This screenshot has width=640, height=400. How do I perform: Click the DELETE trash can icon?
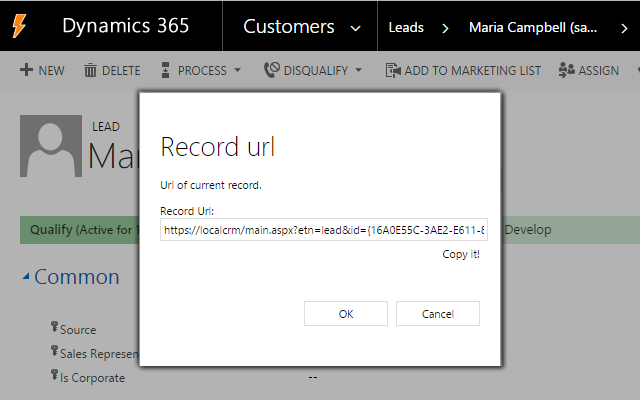click(91, 70)
